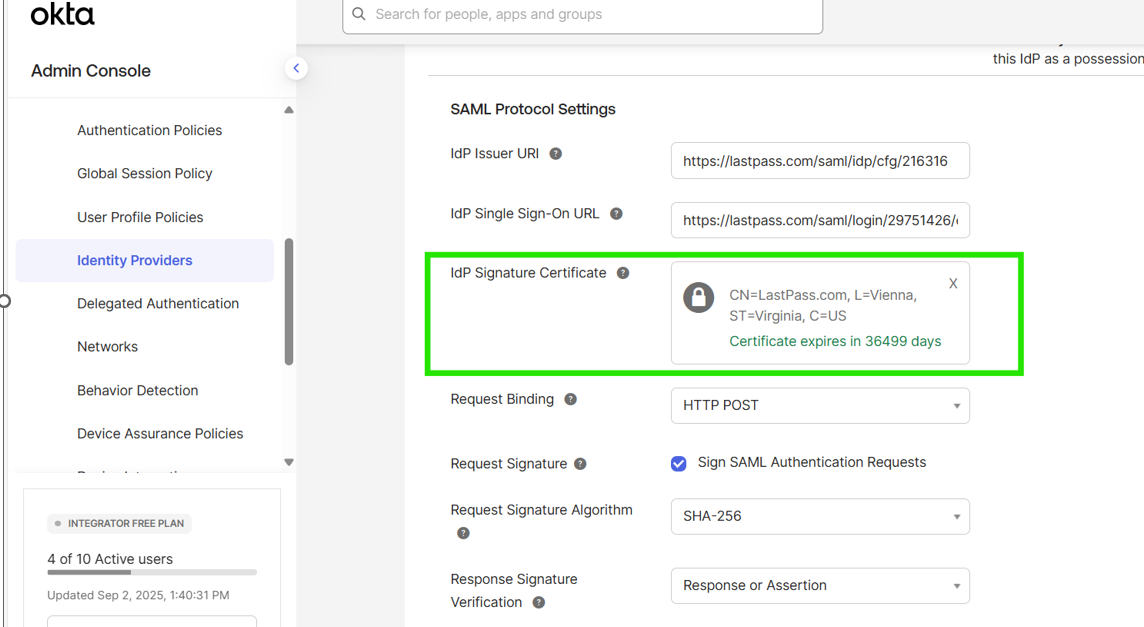Screen dimensions: 1144x627
Task: Uncheck Sign SAML Authentication Requests checkbox
Action: coord(679,463)
